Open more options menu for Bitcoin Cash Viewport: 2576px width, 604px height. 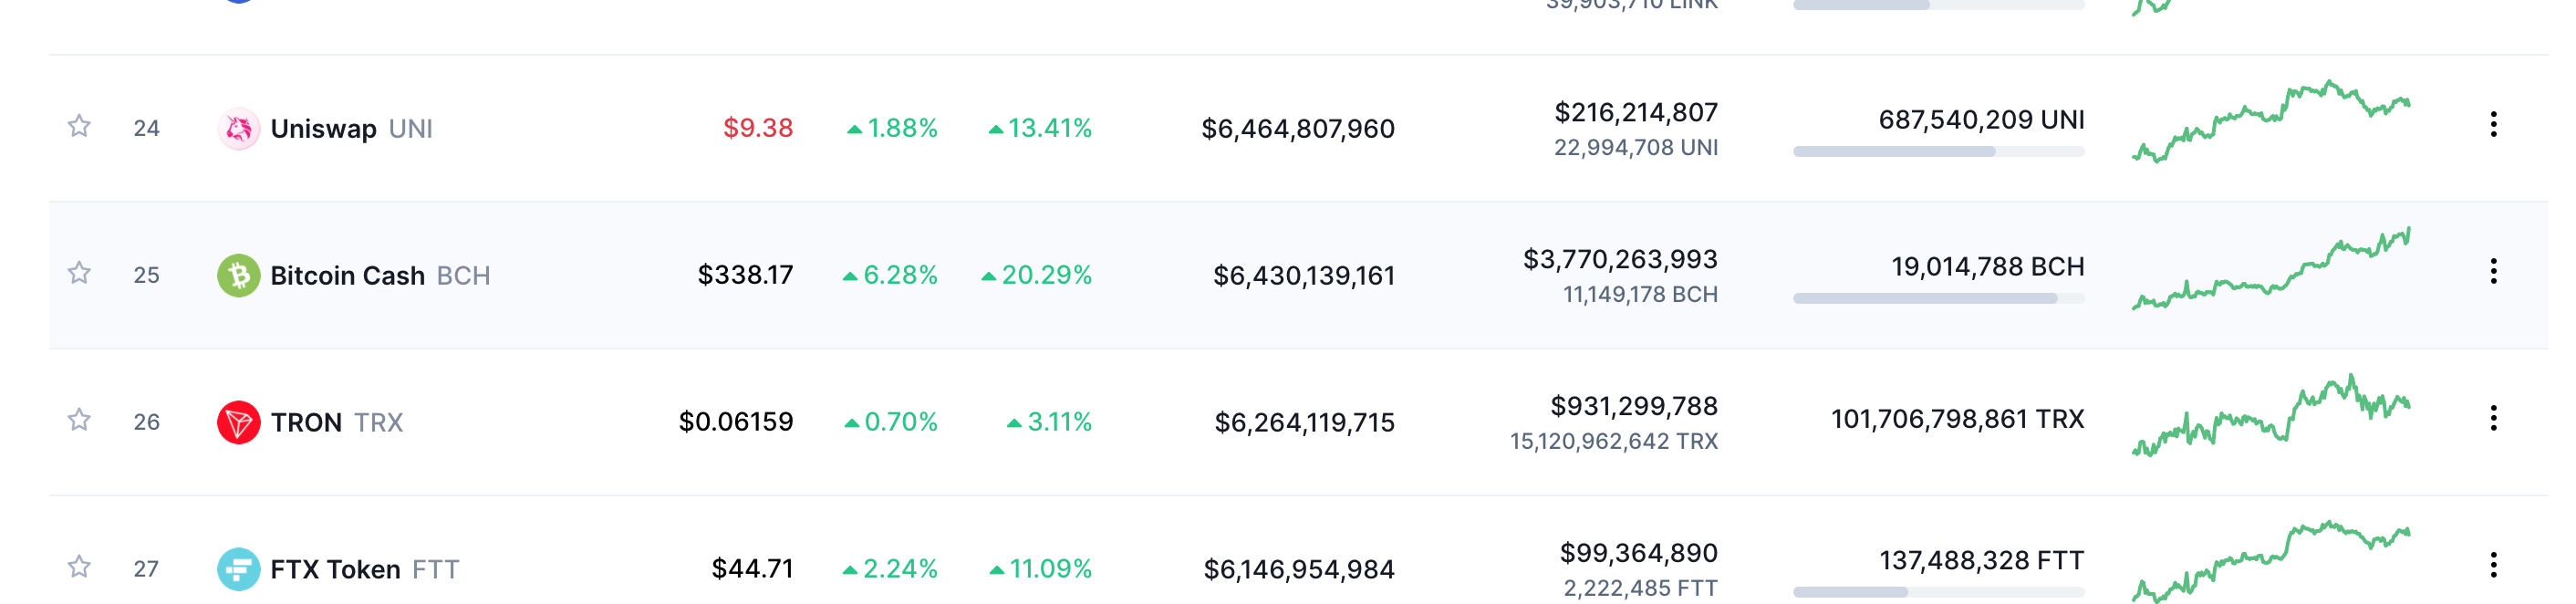click(x=2493, y=271)
